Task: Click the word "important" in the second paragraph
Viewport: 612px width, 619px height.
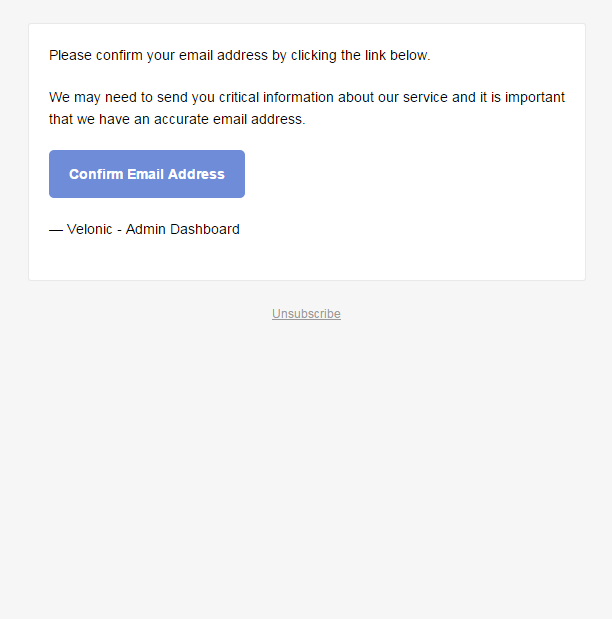Action: click(533, 98)
